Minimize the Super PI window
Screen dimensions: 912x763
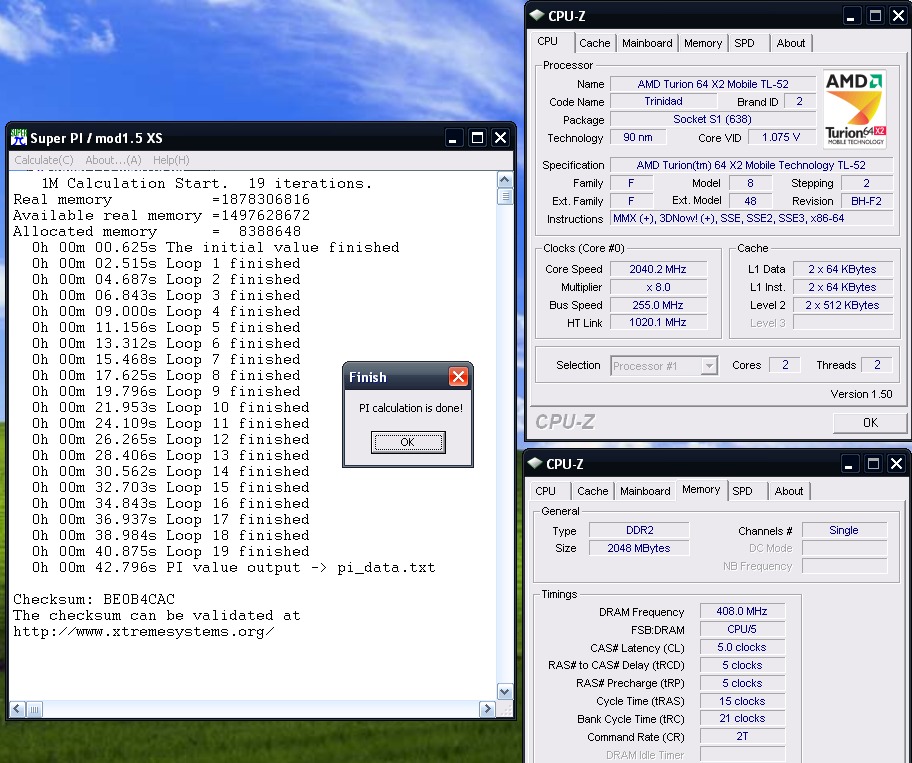click(x=454, y=138)
